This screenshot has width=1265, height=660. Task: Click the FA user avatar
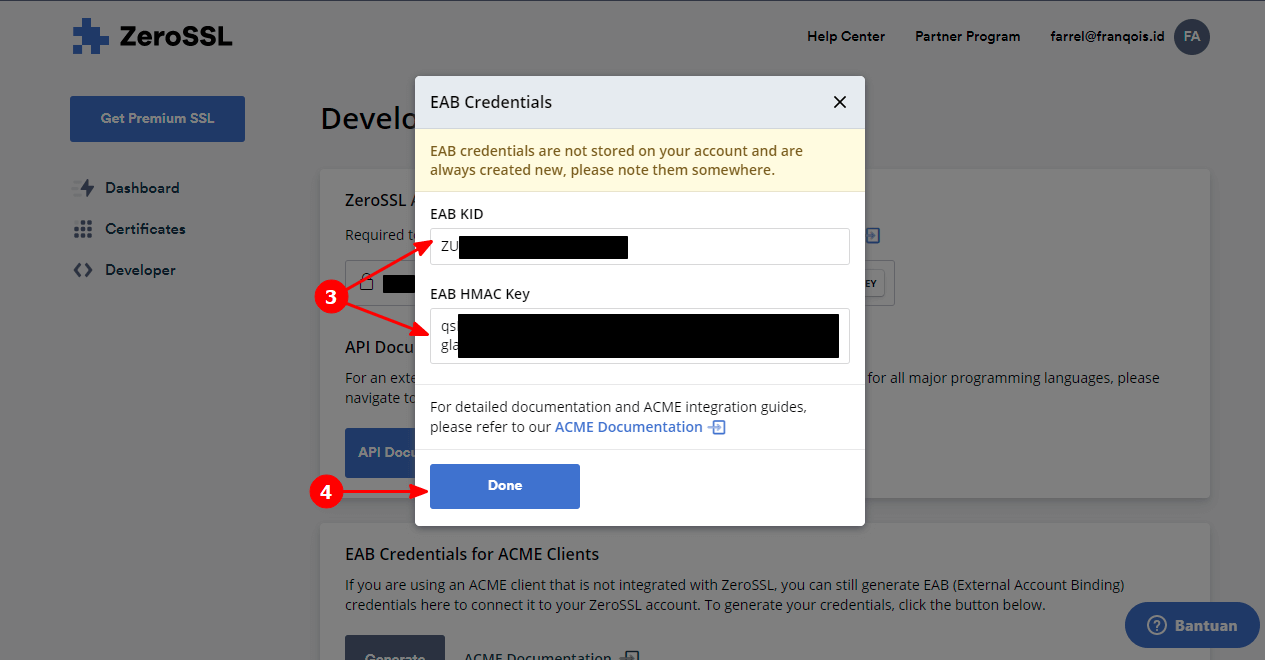point(1192,37)
